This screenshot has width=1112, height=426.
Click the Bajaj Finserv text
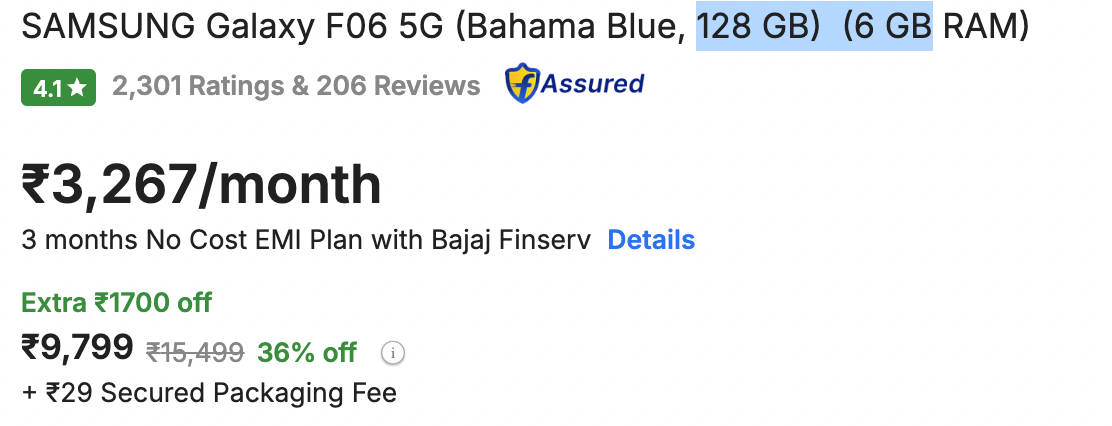[512, 240]
